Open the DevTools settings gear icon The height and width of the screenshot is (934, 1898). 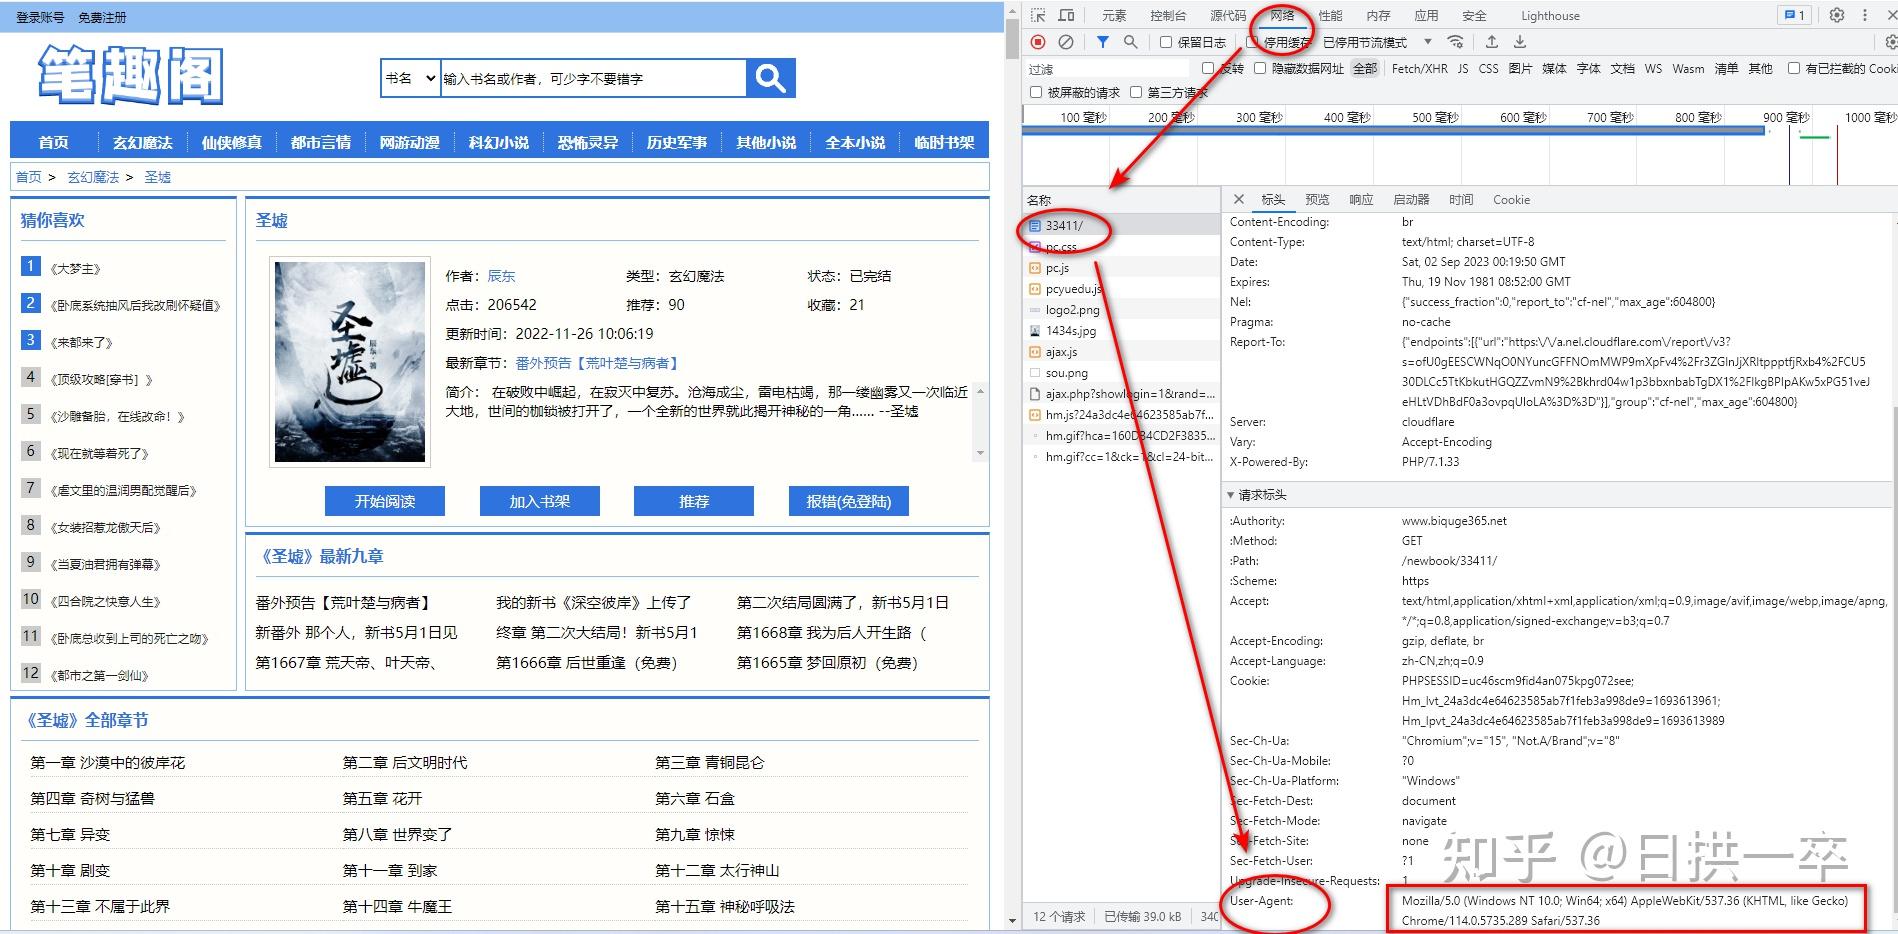1837,15
